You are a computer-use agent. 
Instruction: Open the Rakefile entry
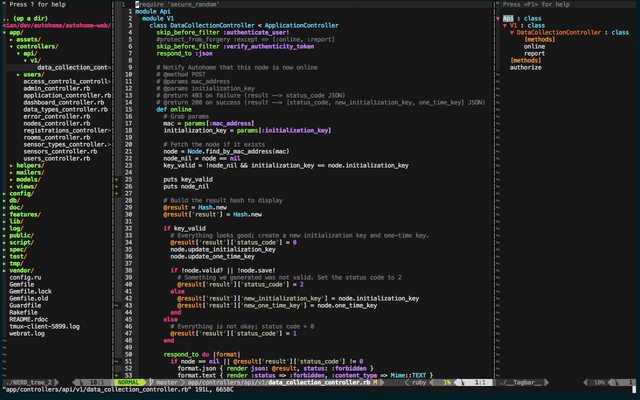click(23, 312)
